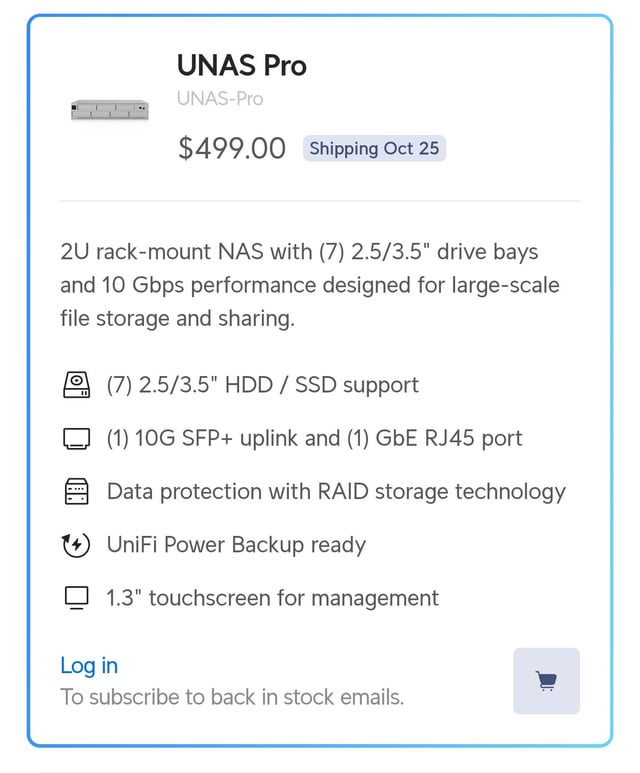Open the UNAS Pro product thumbnail image
This screenshot has width=640, height=773.
[110, 109]
